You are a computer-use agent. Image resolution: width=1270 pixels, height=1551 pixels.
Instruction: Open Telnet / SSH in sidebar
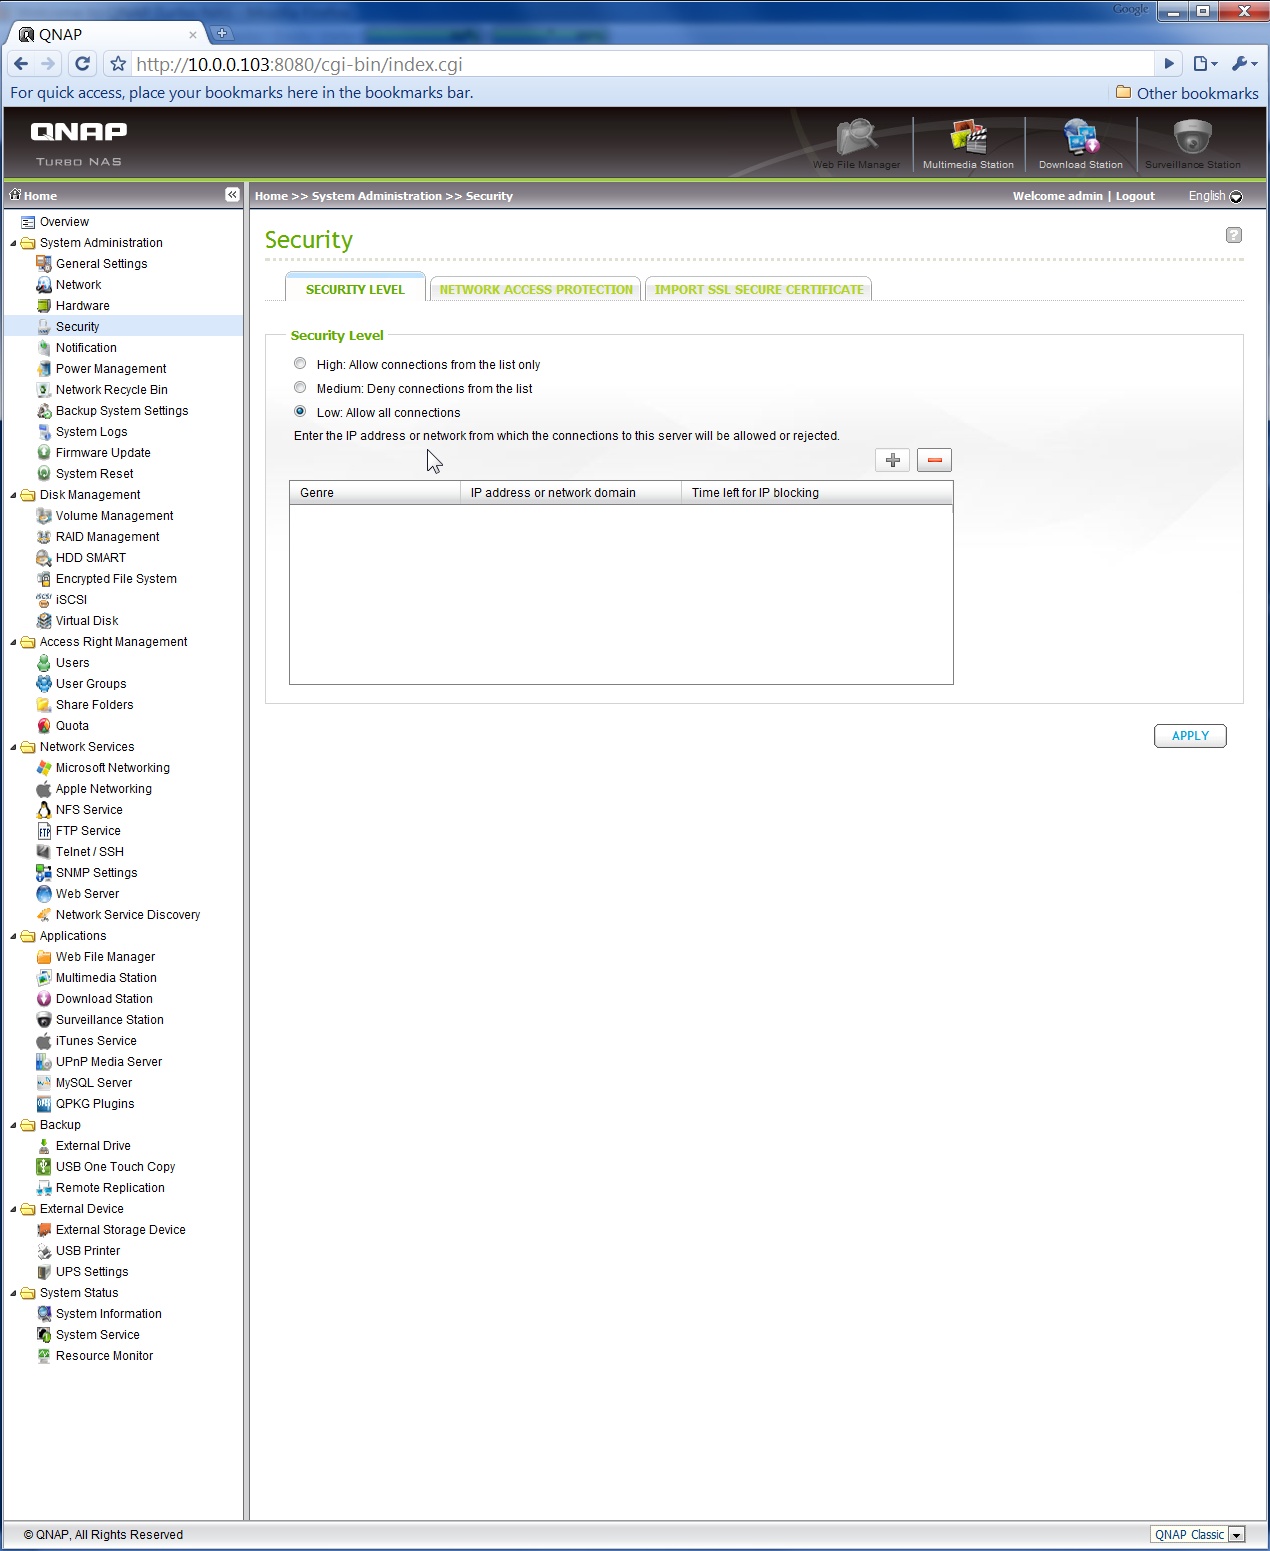[x=90, y=852]
